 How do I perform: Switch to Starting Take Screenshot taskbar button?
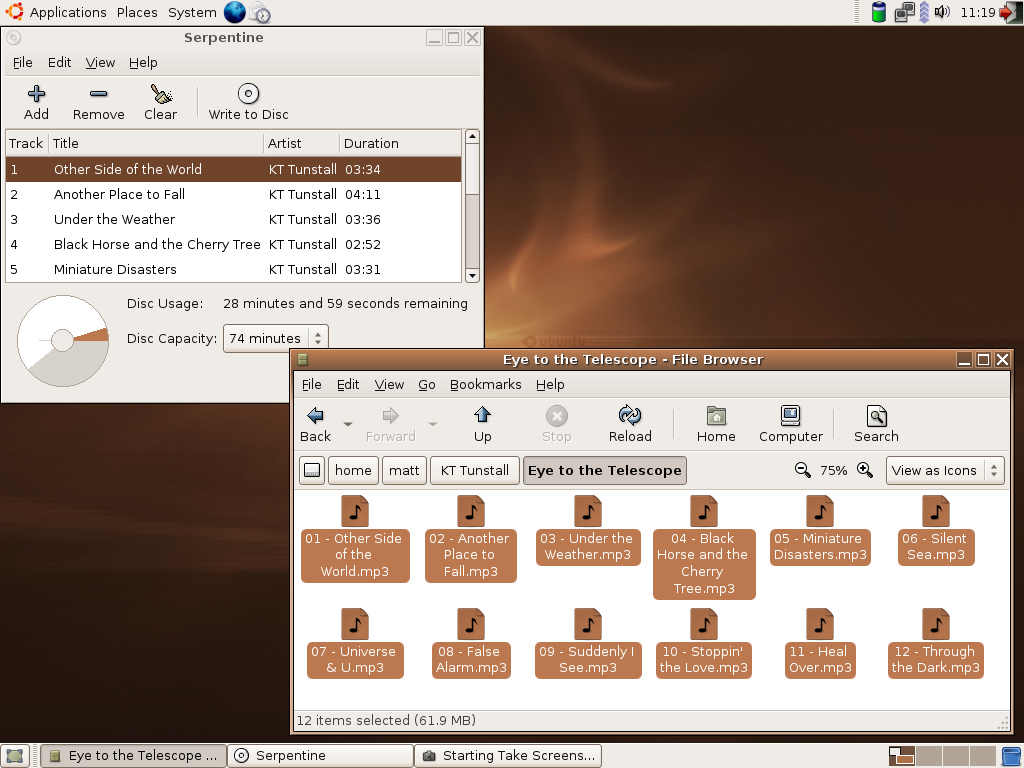[508, 756]
